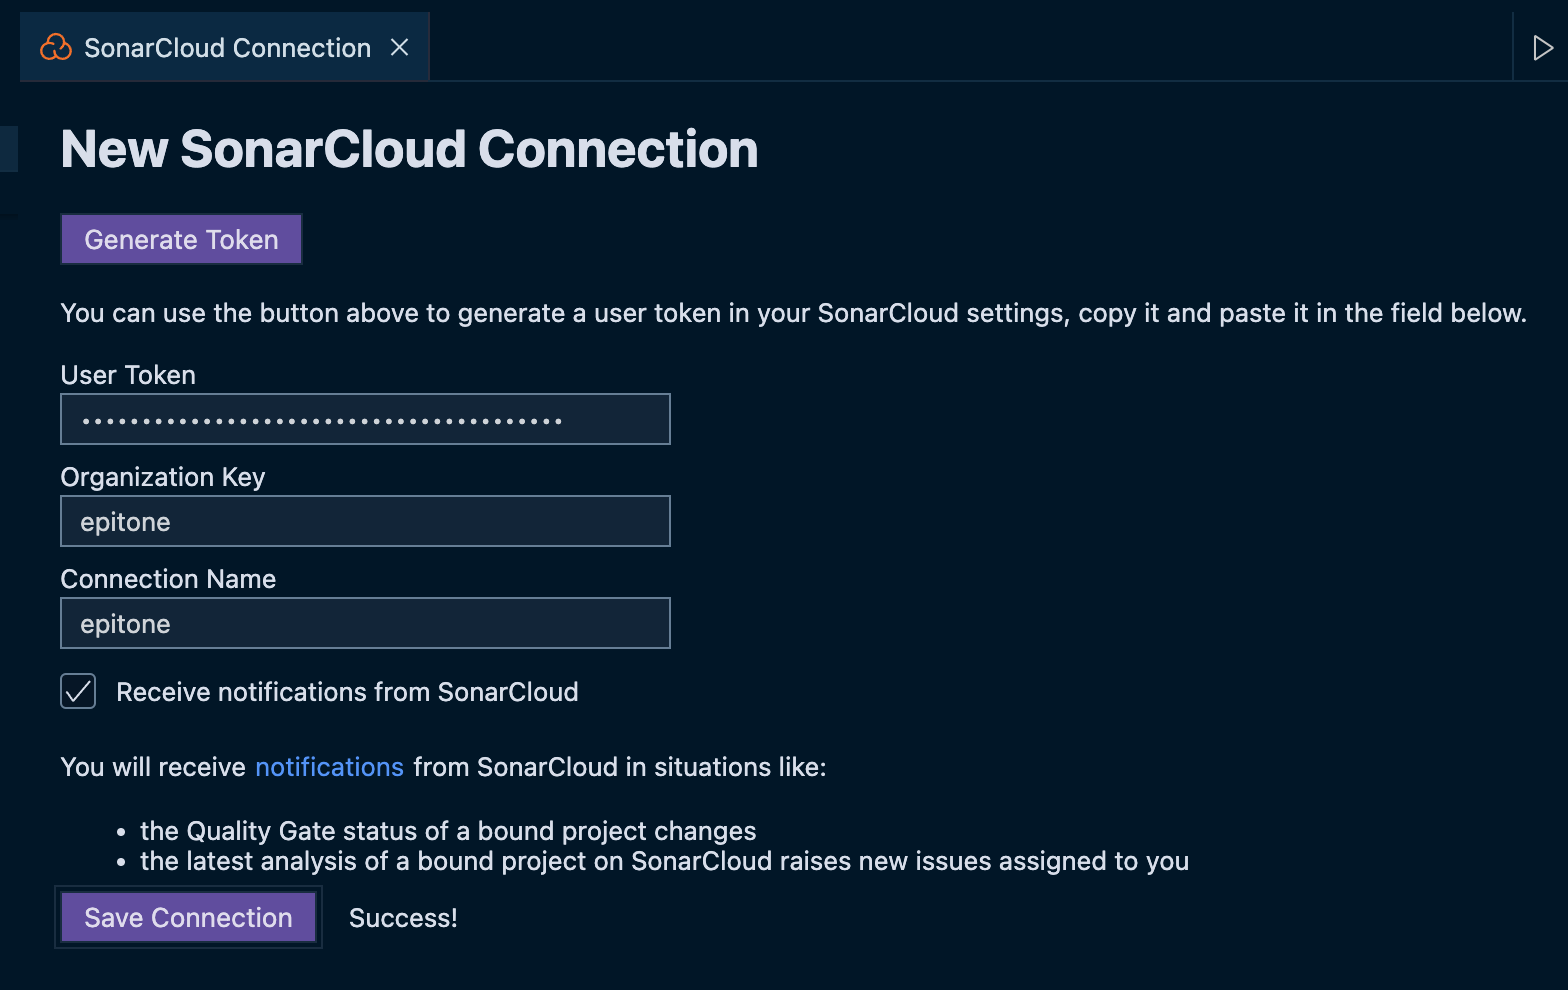
Task: Click the Save Connection button
Action: [188, 917]
